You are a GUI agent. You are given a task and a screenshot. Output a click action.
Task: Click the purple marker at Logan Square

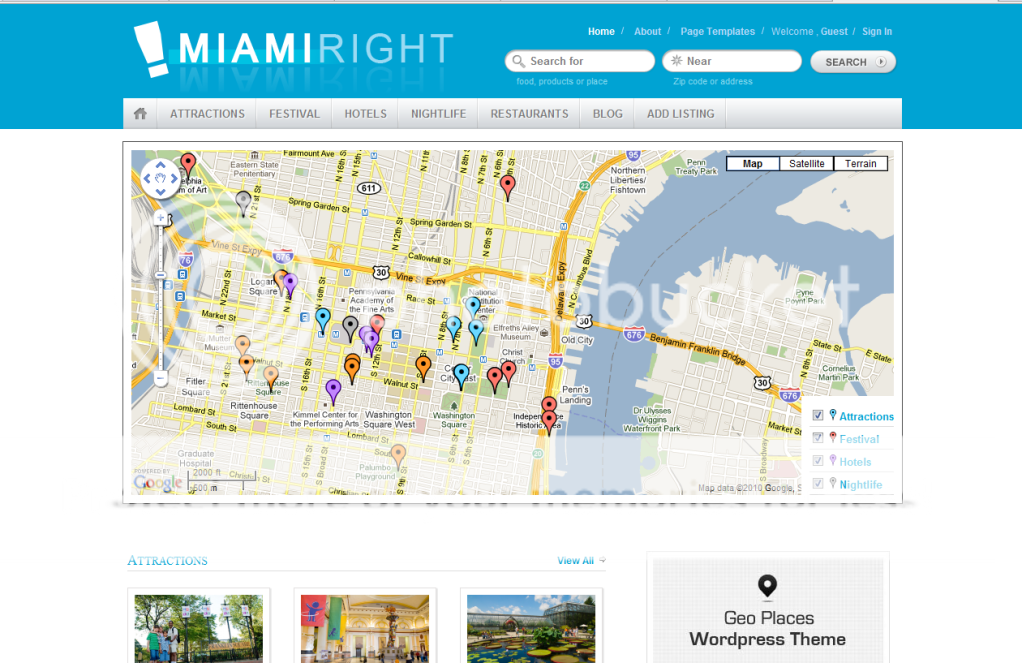coord(291,286)
